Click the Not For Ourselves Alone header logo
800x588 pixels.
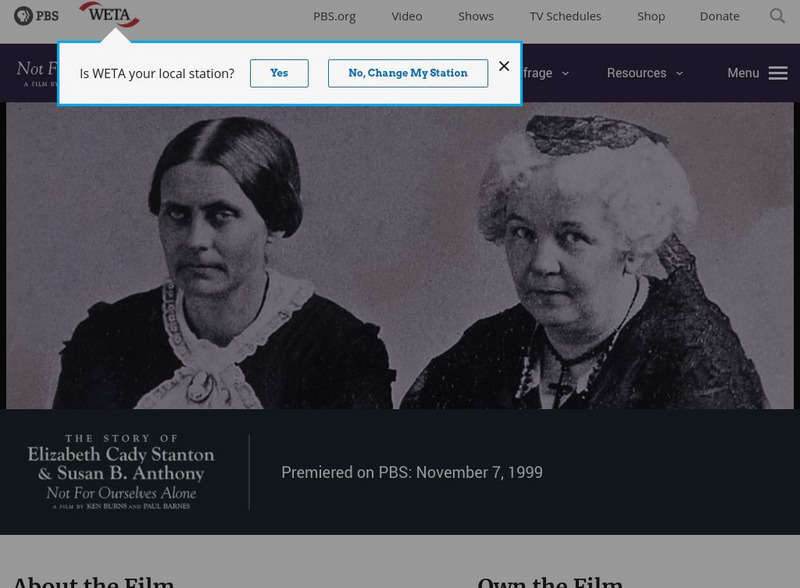[x=38, y=74]
